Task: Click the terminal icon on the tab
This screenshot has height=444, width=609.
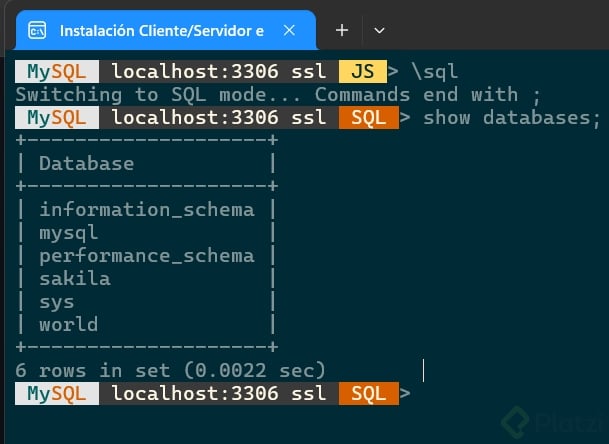Action: pyautogui.click(x=37, y=30)
